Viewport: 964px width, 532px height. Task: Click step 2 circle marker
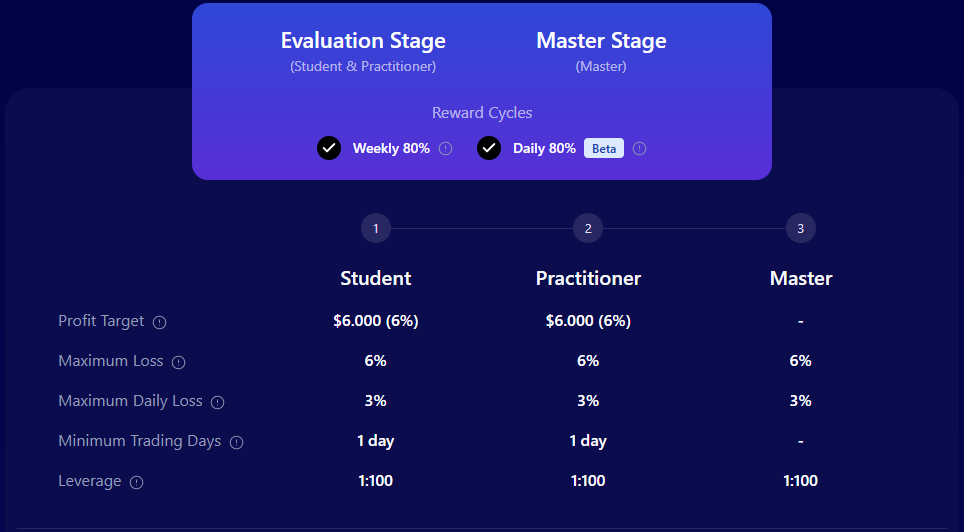pyautogui.click(x=588, y=229)
